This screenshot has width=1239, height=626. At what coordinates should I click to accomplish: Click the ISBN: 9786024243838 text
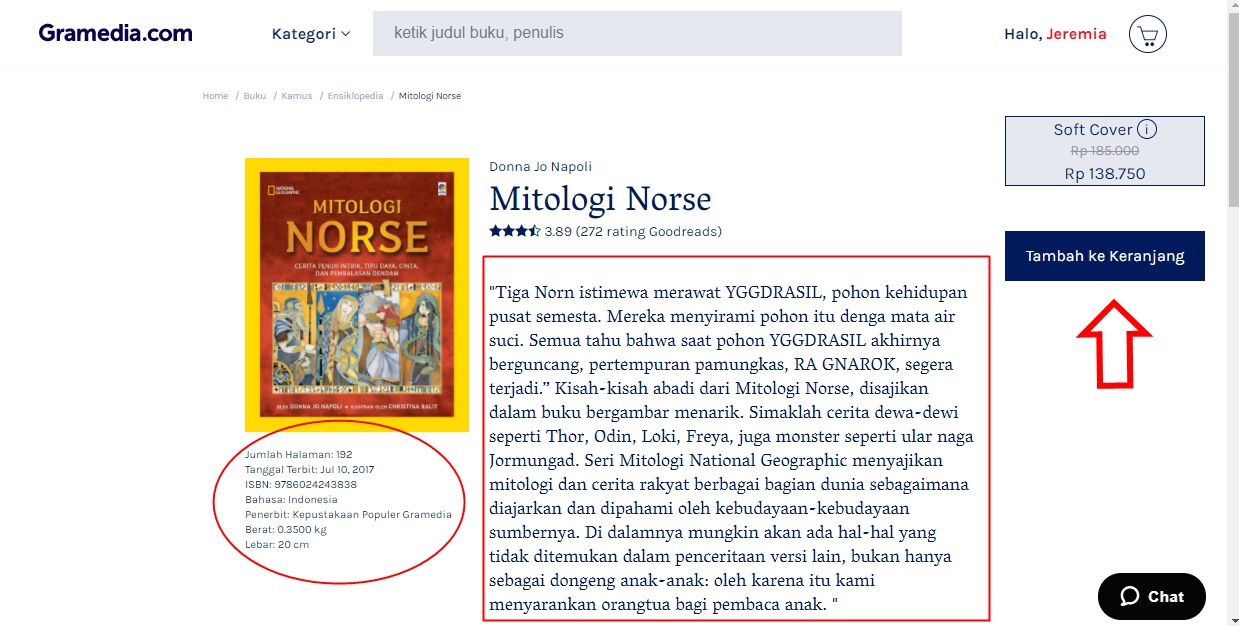[301, 485]
